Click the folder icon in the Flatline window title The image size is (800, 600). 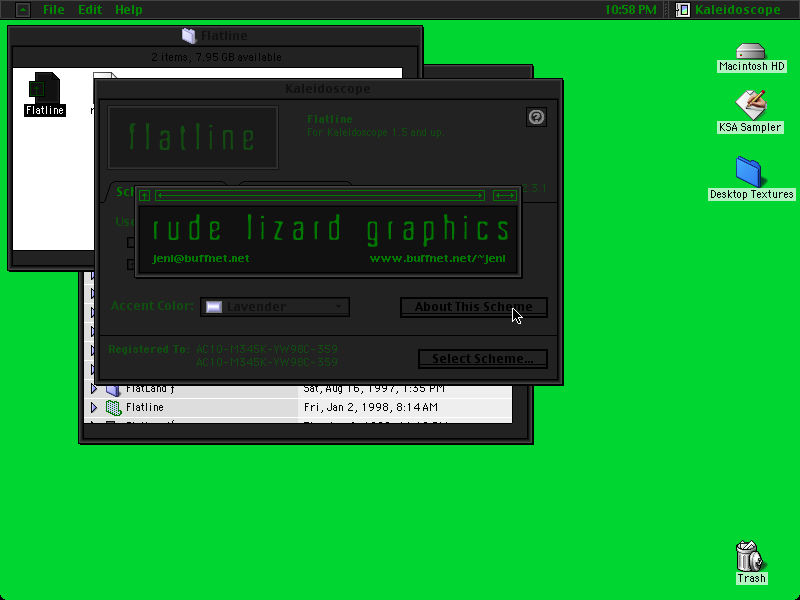point(189,36)
